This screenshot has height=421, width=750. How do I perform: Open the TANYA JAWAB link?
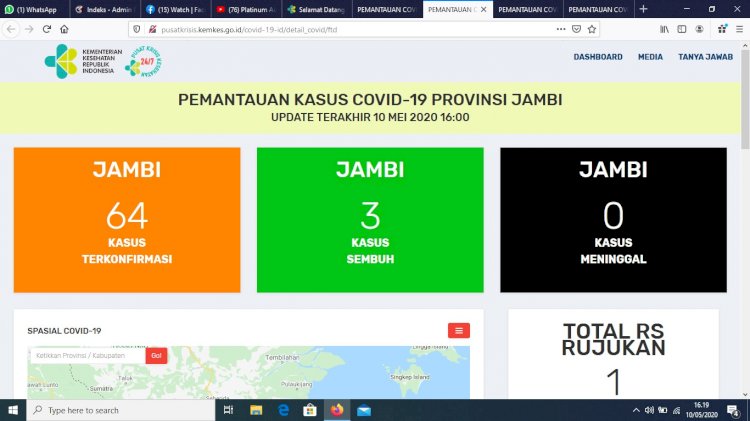[705, 57]
